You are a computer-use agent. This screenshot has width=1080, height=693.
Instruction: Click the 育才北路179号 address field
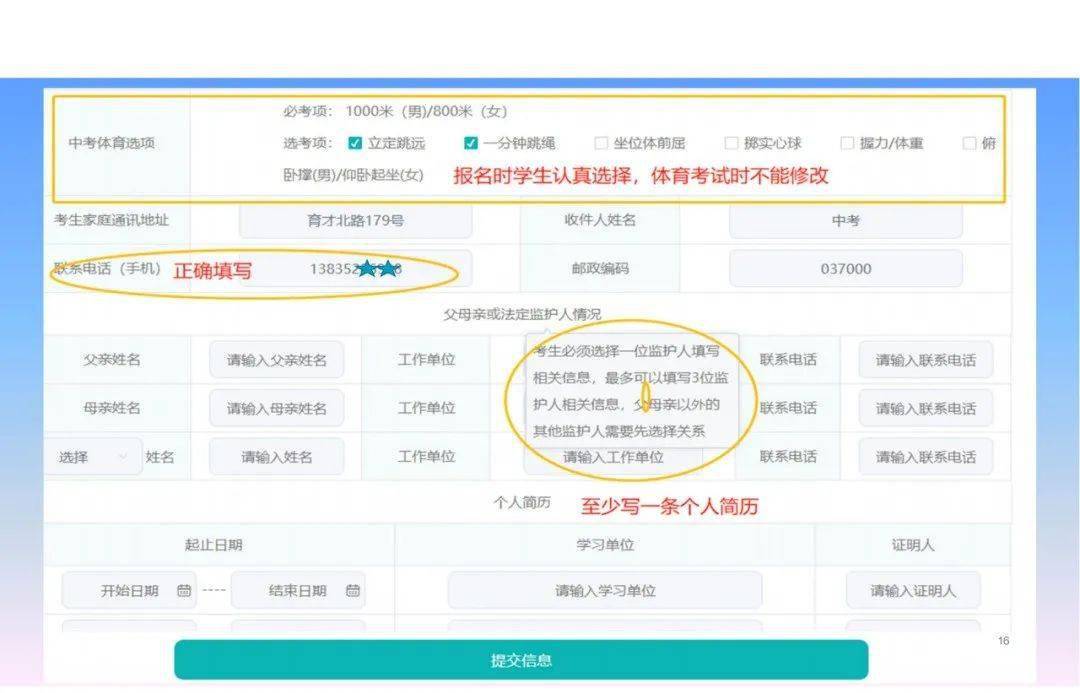(x=355, y=220)
